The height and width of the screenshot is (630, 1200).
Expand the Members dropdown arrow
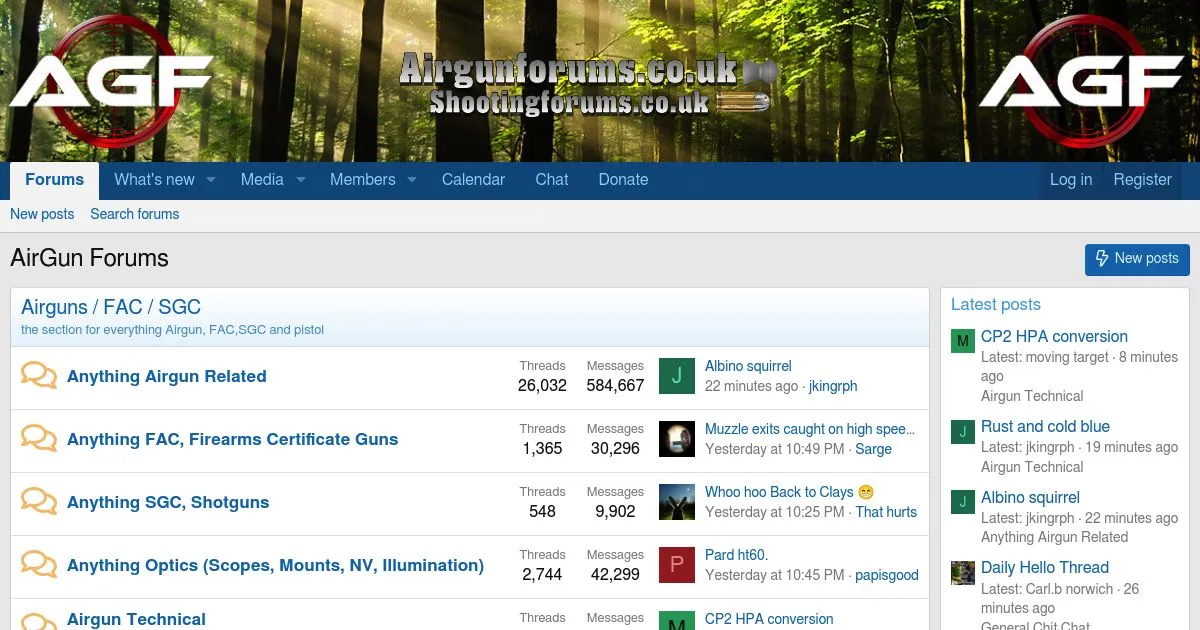pyautogui.click(x=412, y=180)
